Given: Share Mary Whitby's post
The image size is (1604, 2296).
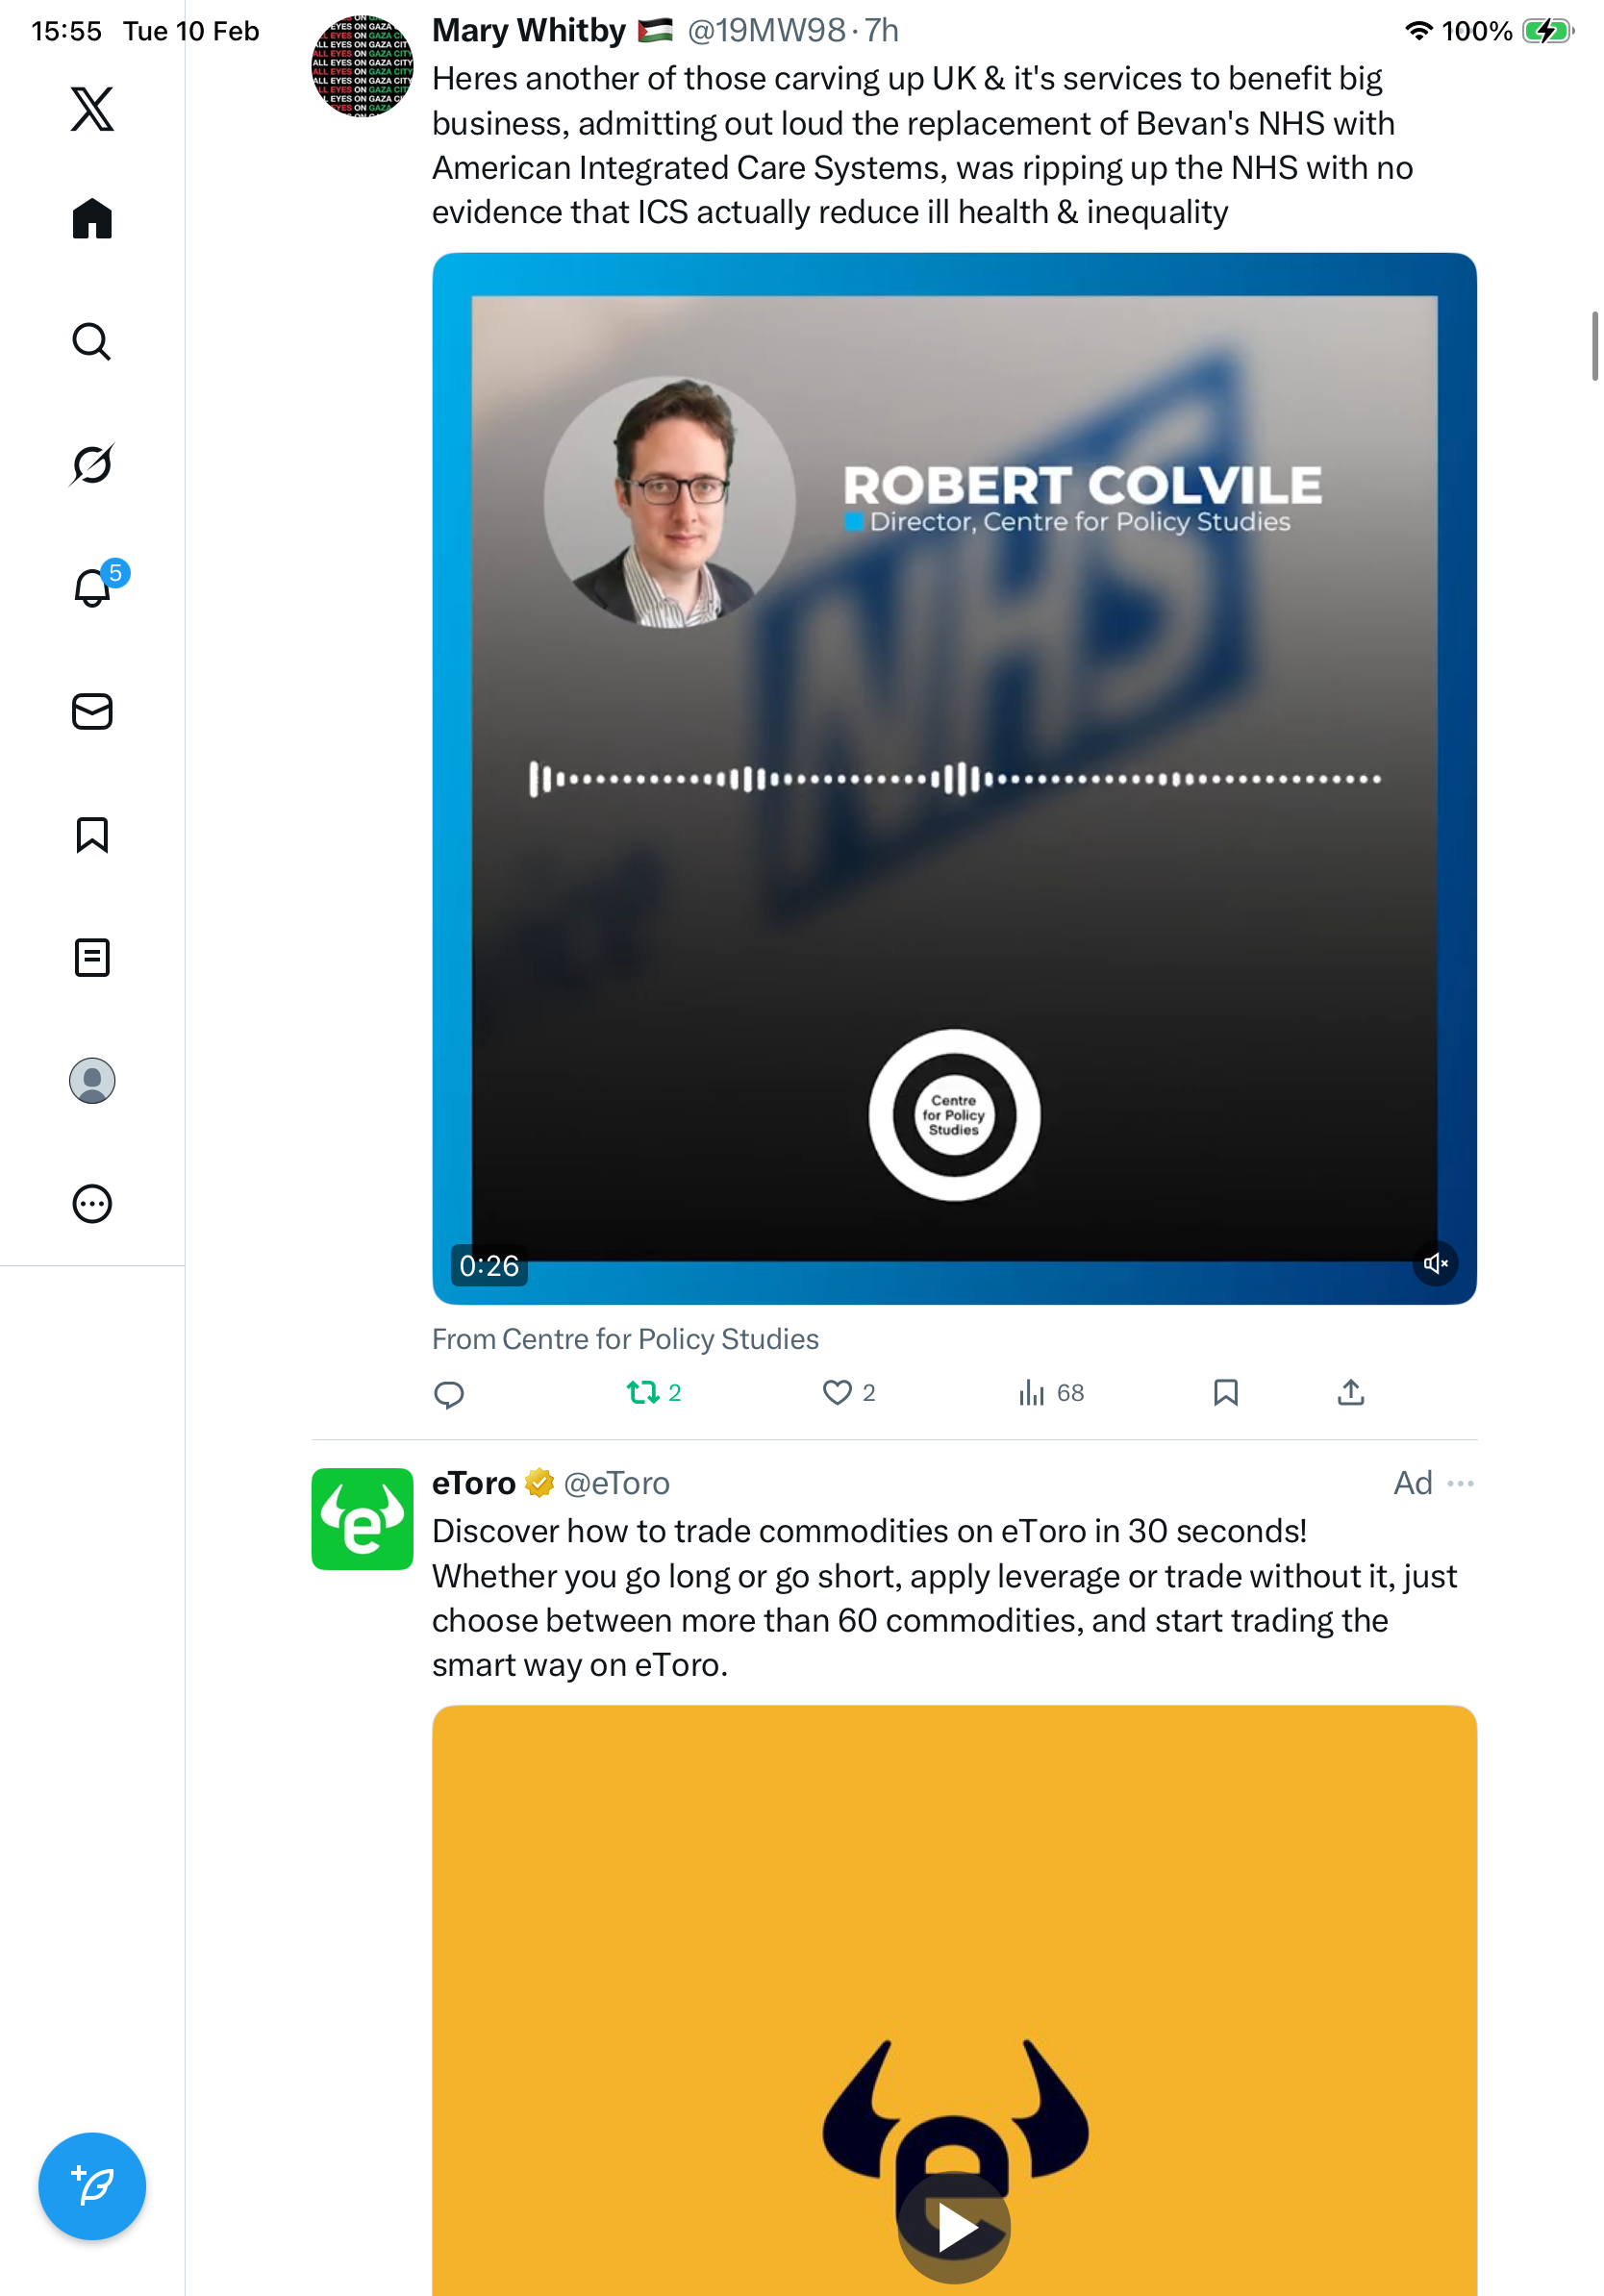Looking at the screenshot, I should 1350,1391.
